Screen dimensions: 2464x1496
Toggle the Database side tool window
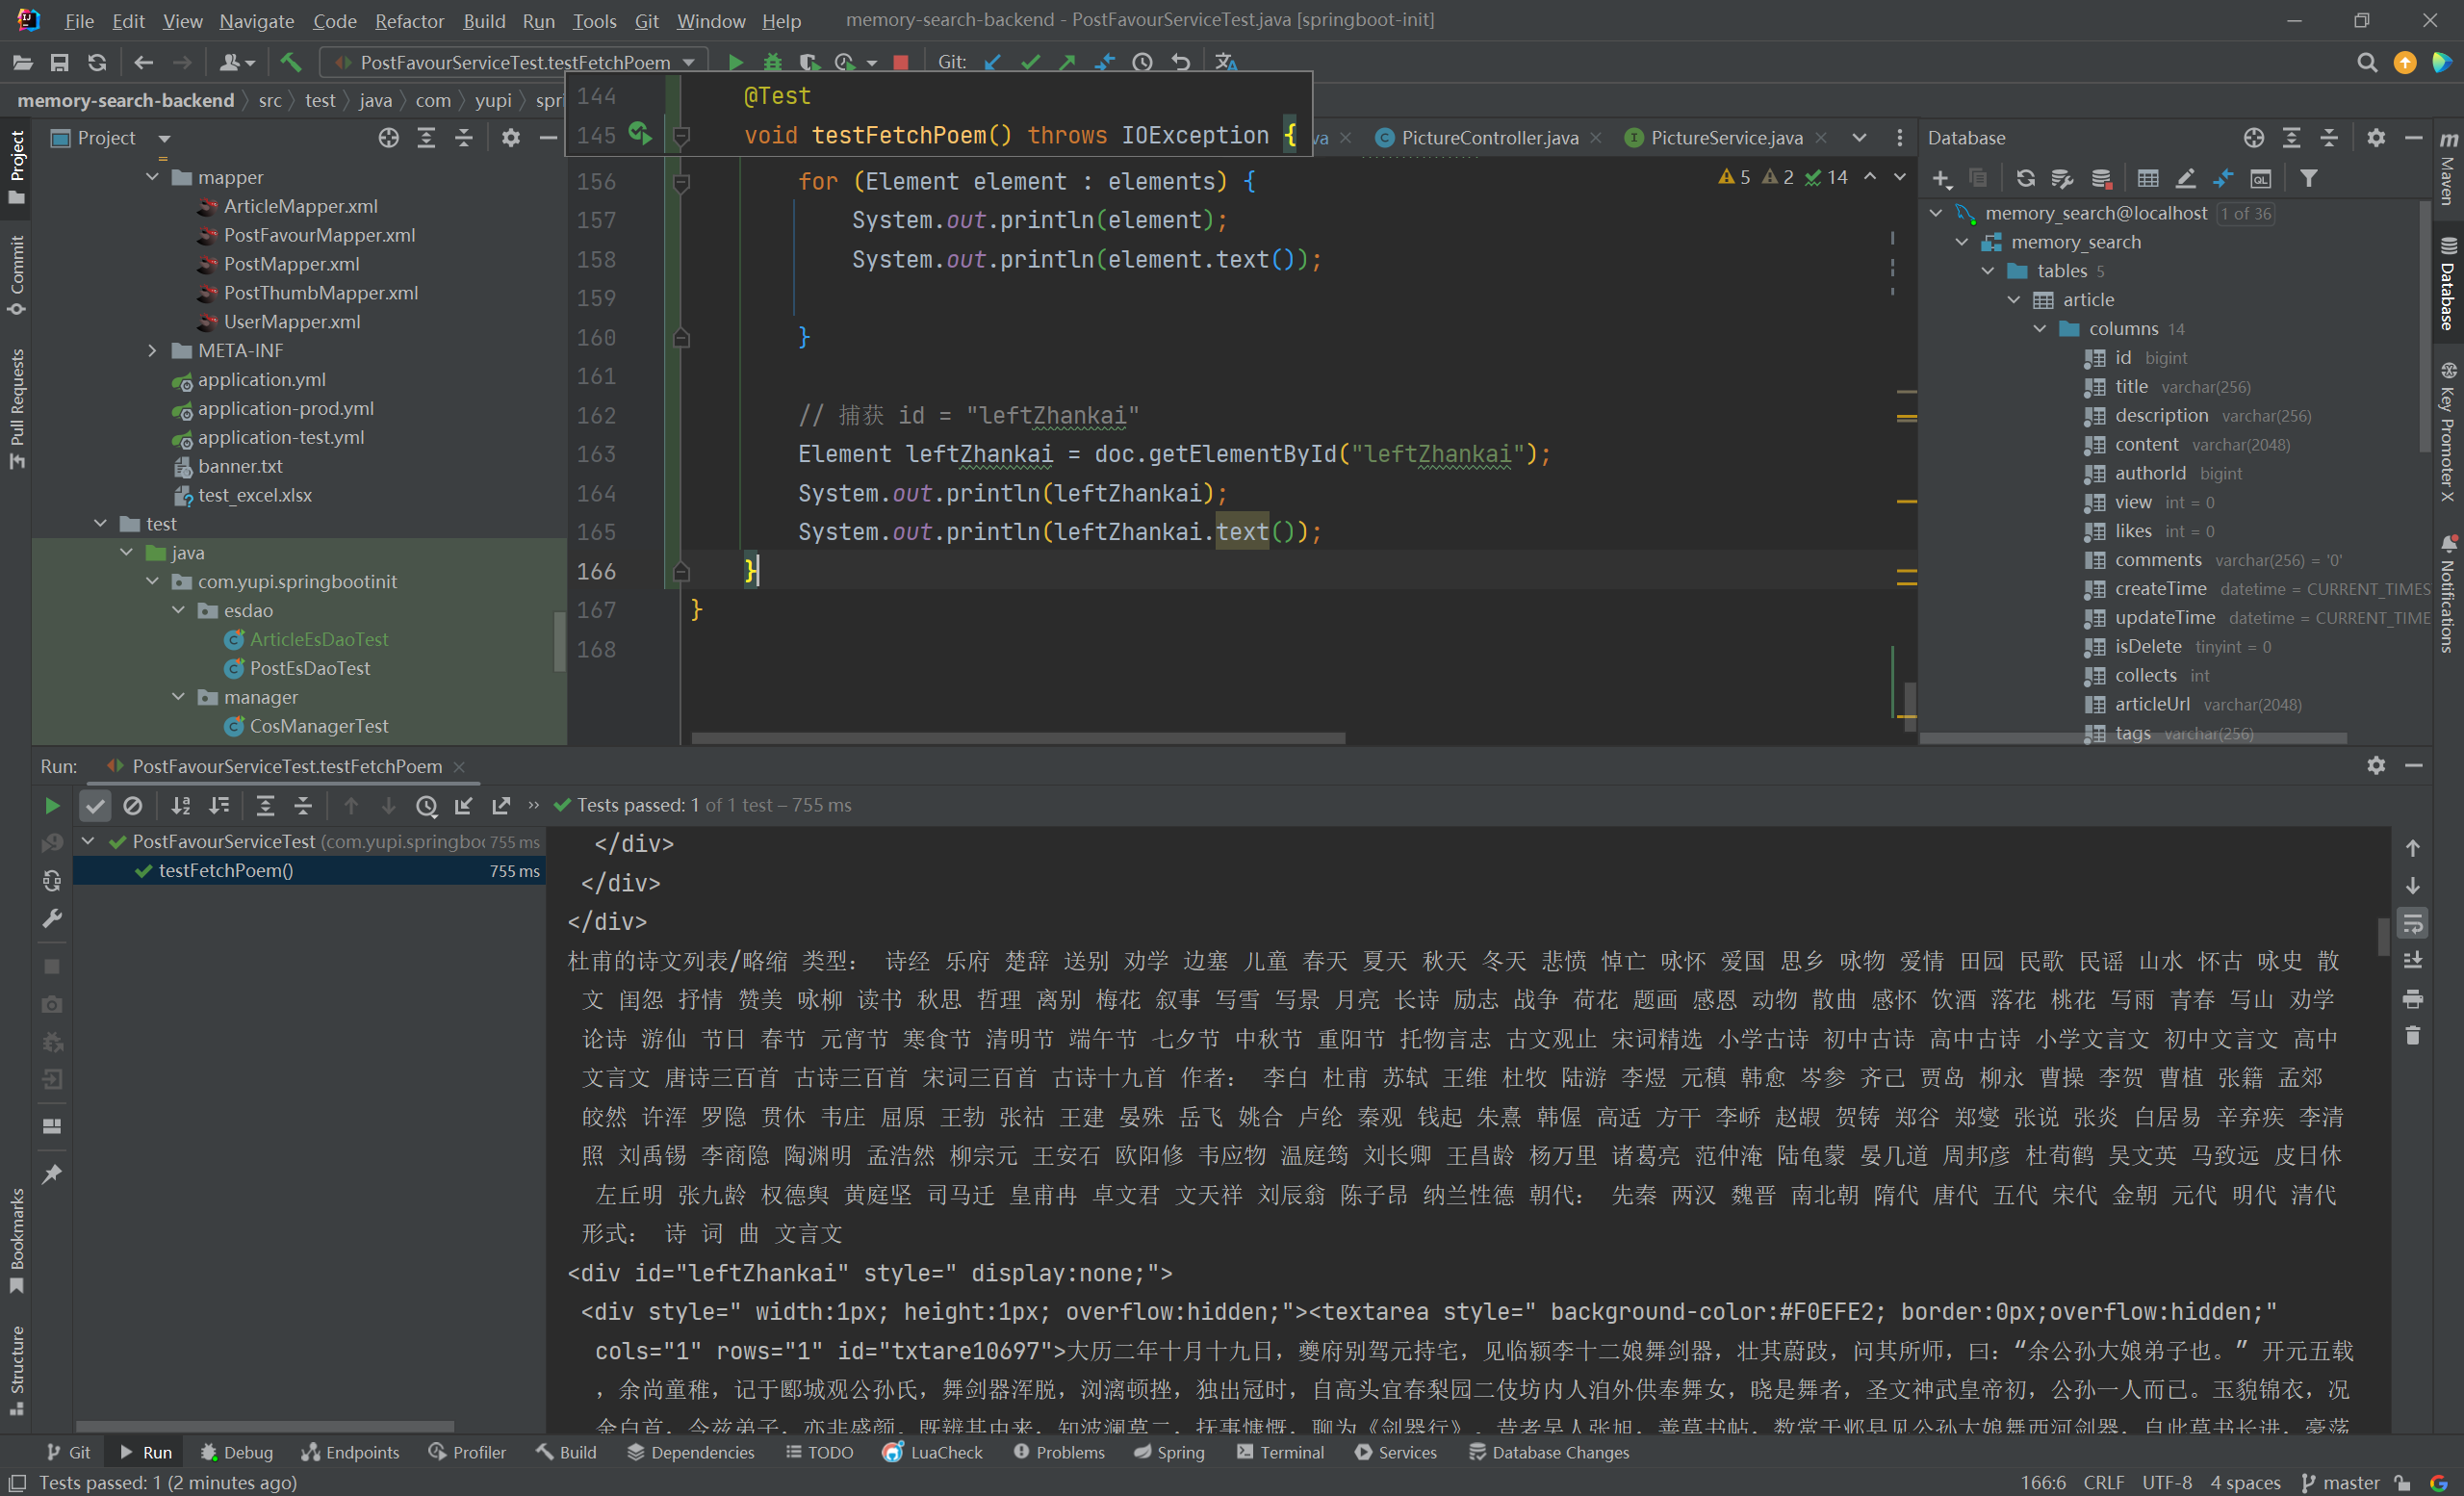pyautogui.click(x=2447, y=286)
